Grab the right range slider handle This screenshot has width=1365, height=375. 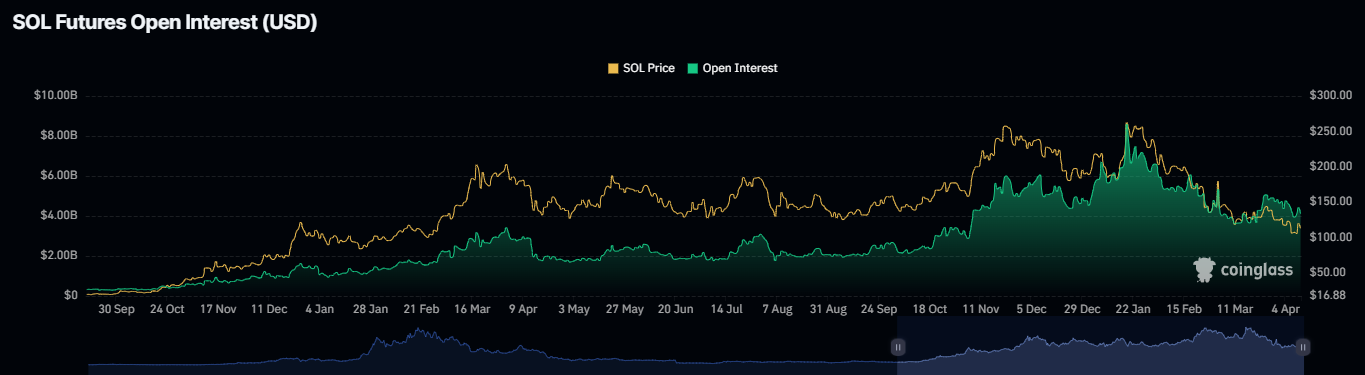point(1303,347)
